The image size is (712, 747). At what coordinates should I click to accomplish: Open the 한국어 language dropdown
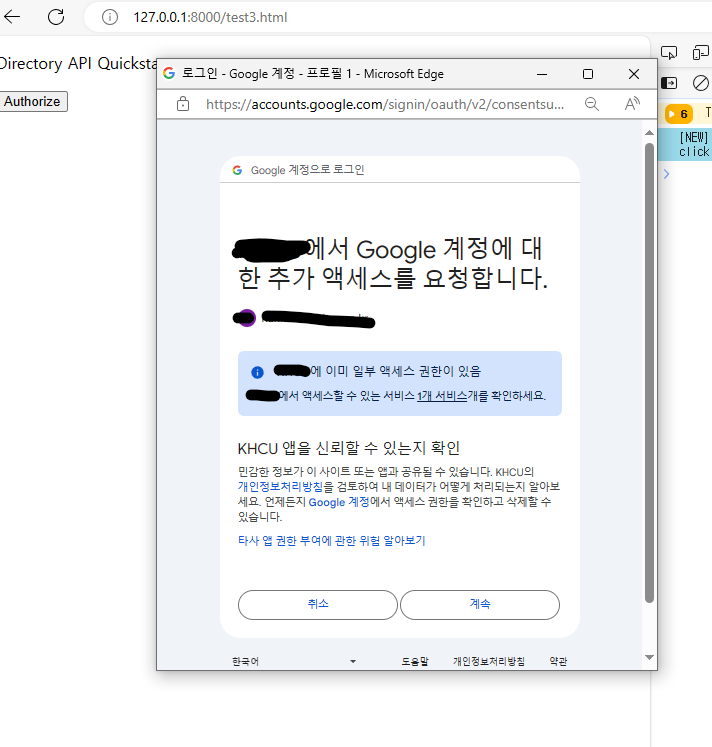click(294, 661)
